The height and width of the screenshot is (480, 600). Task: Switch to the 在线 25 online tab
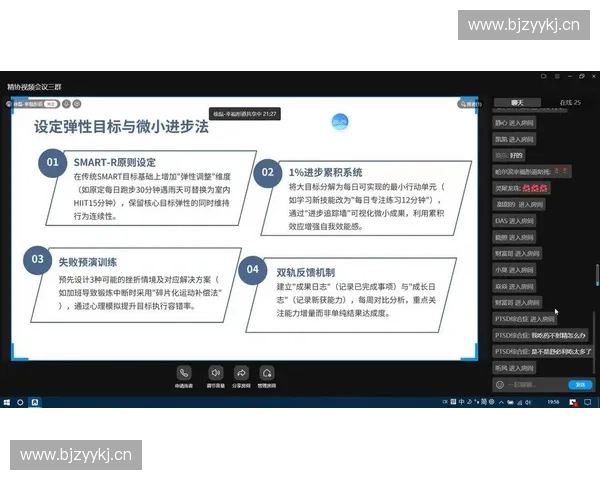point(570,103)
